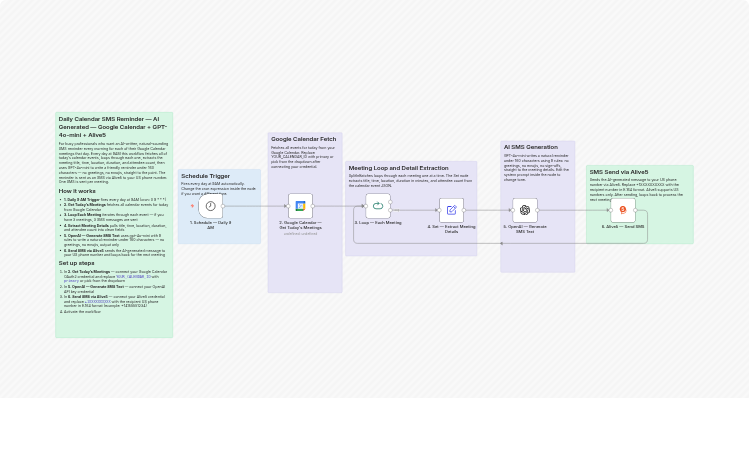Click the Google Calendar node output connector
Image resolution: width=749 pixels, height=450 pixels.
313,206
